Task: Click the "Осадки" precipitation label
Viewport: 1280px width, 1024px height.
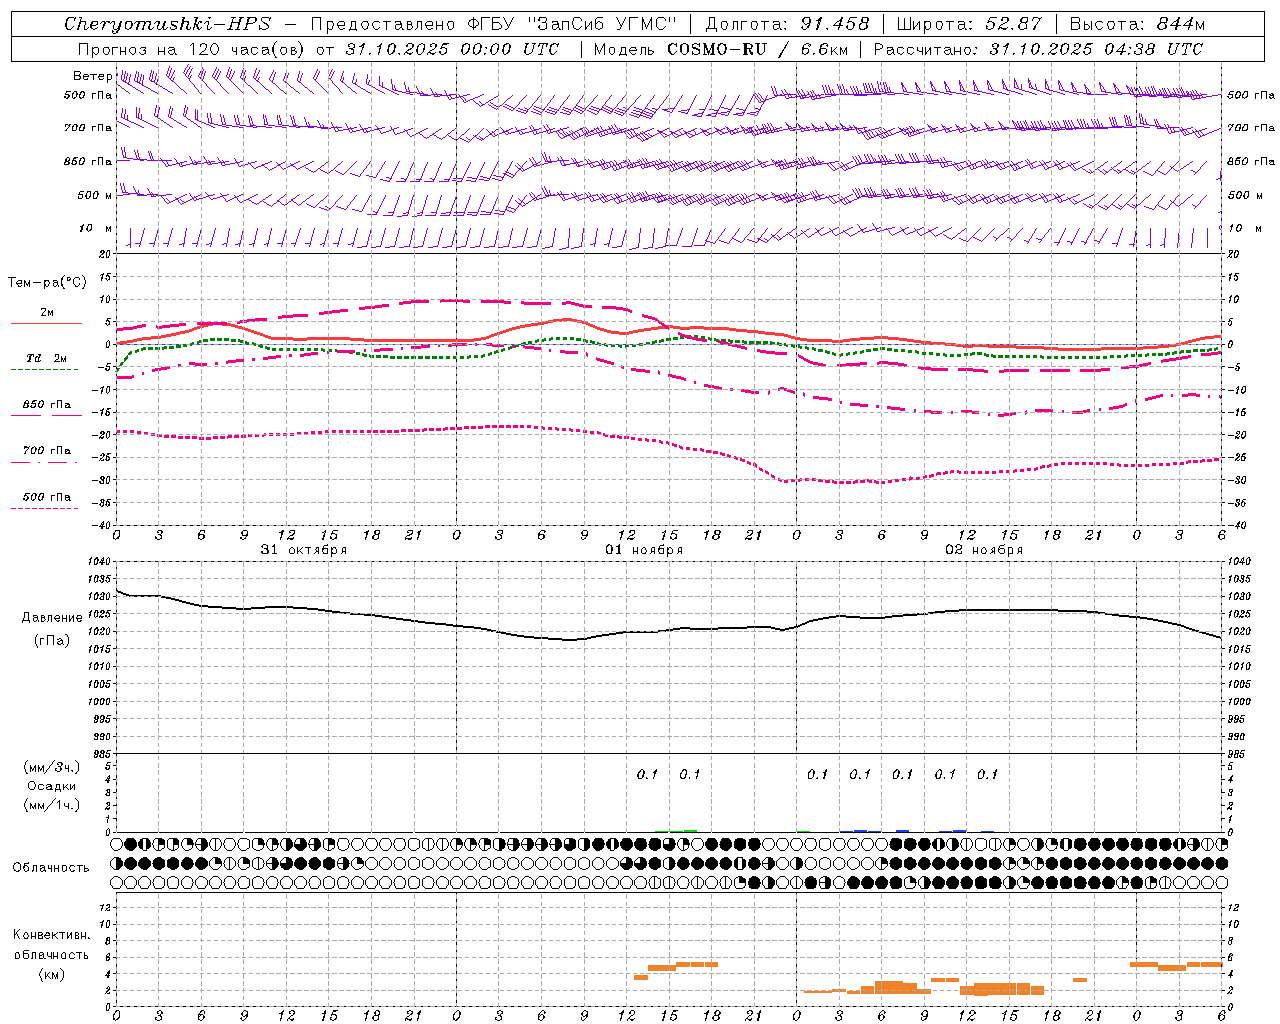Action: [x=51, y=786]
